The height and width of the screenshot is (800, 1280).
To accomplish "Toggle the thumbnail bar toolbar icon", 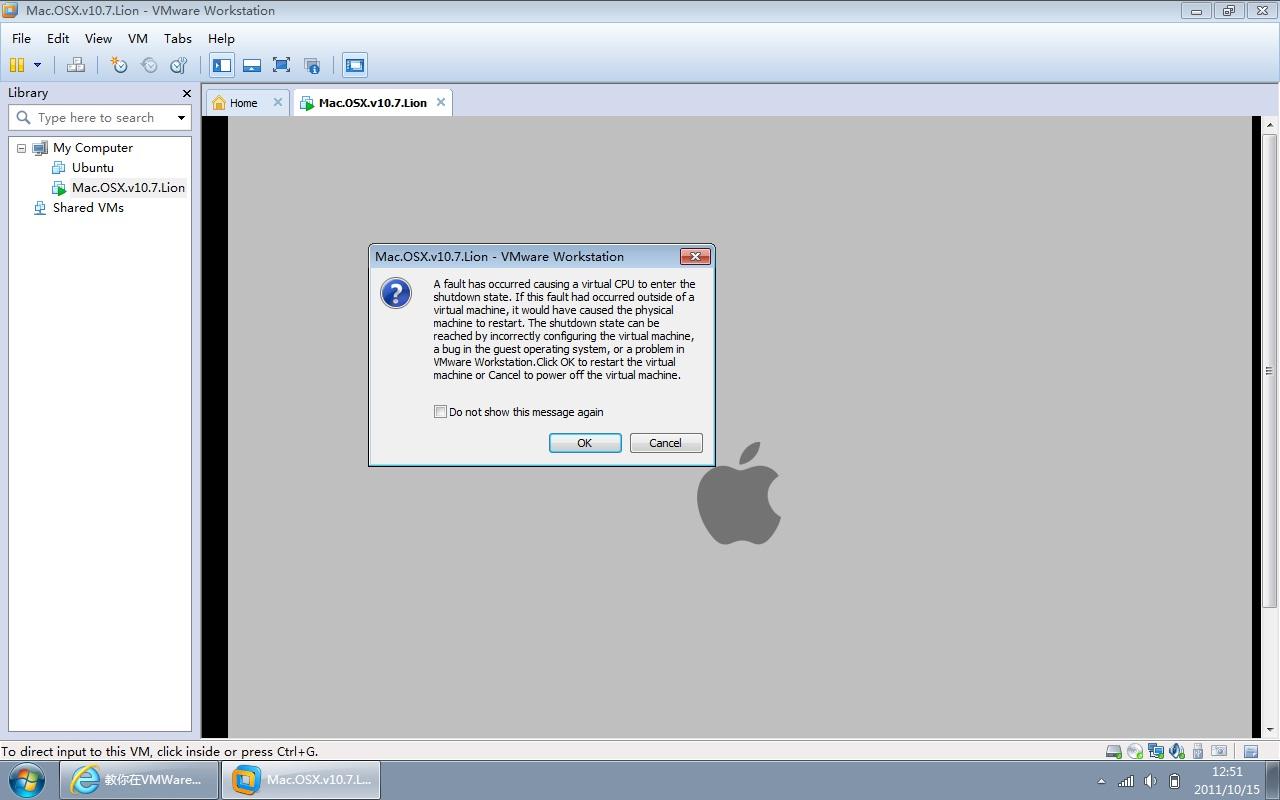I will (x=252, y=65).
